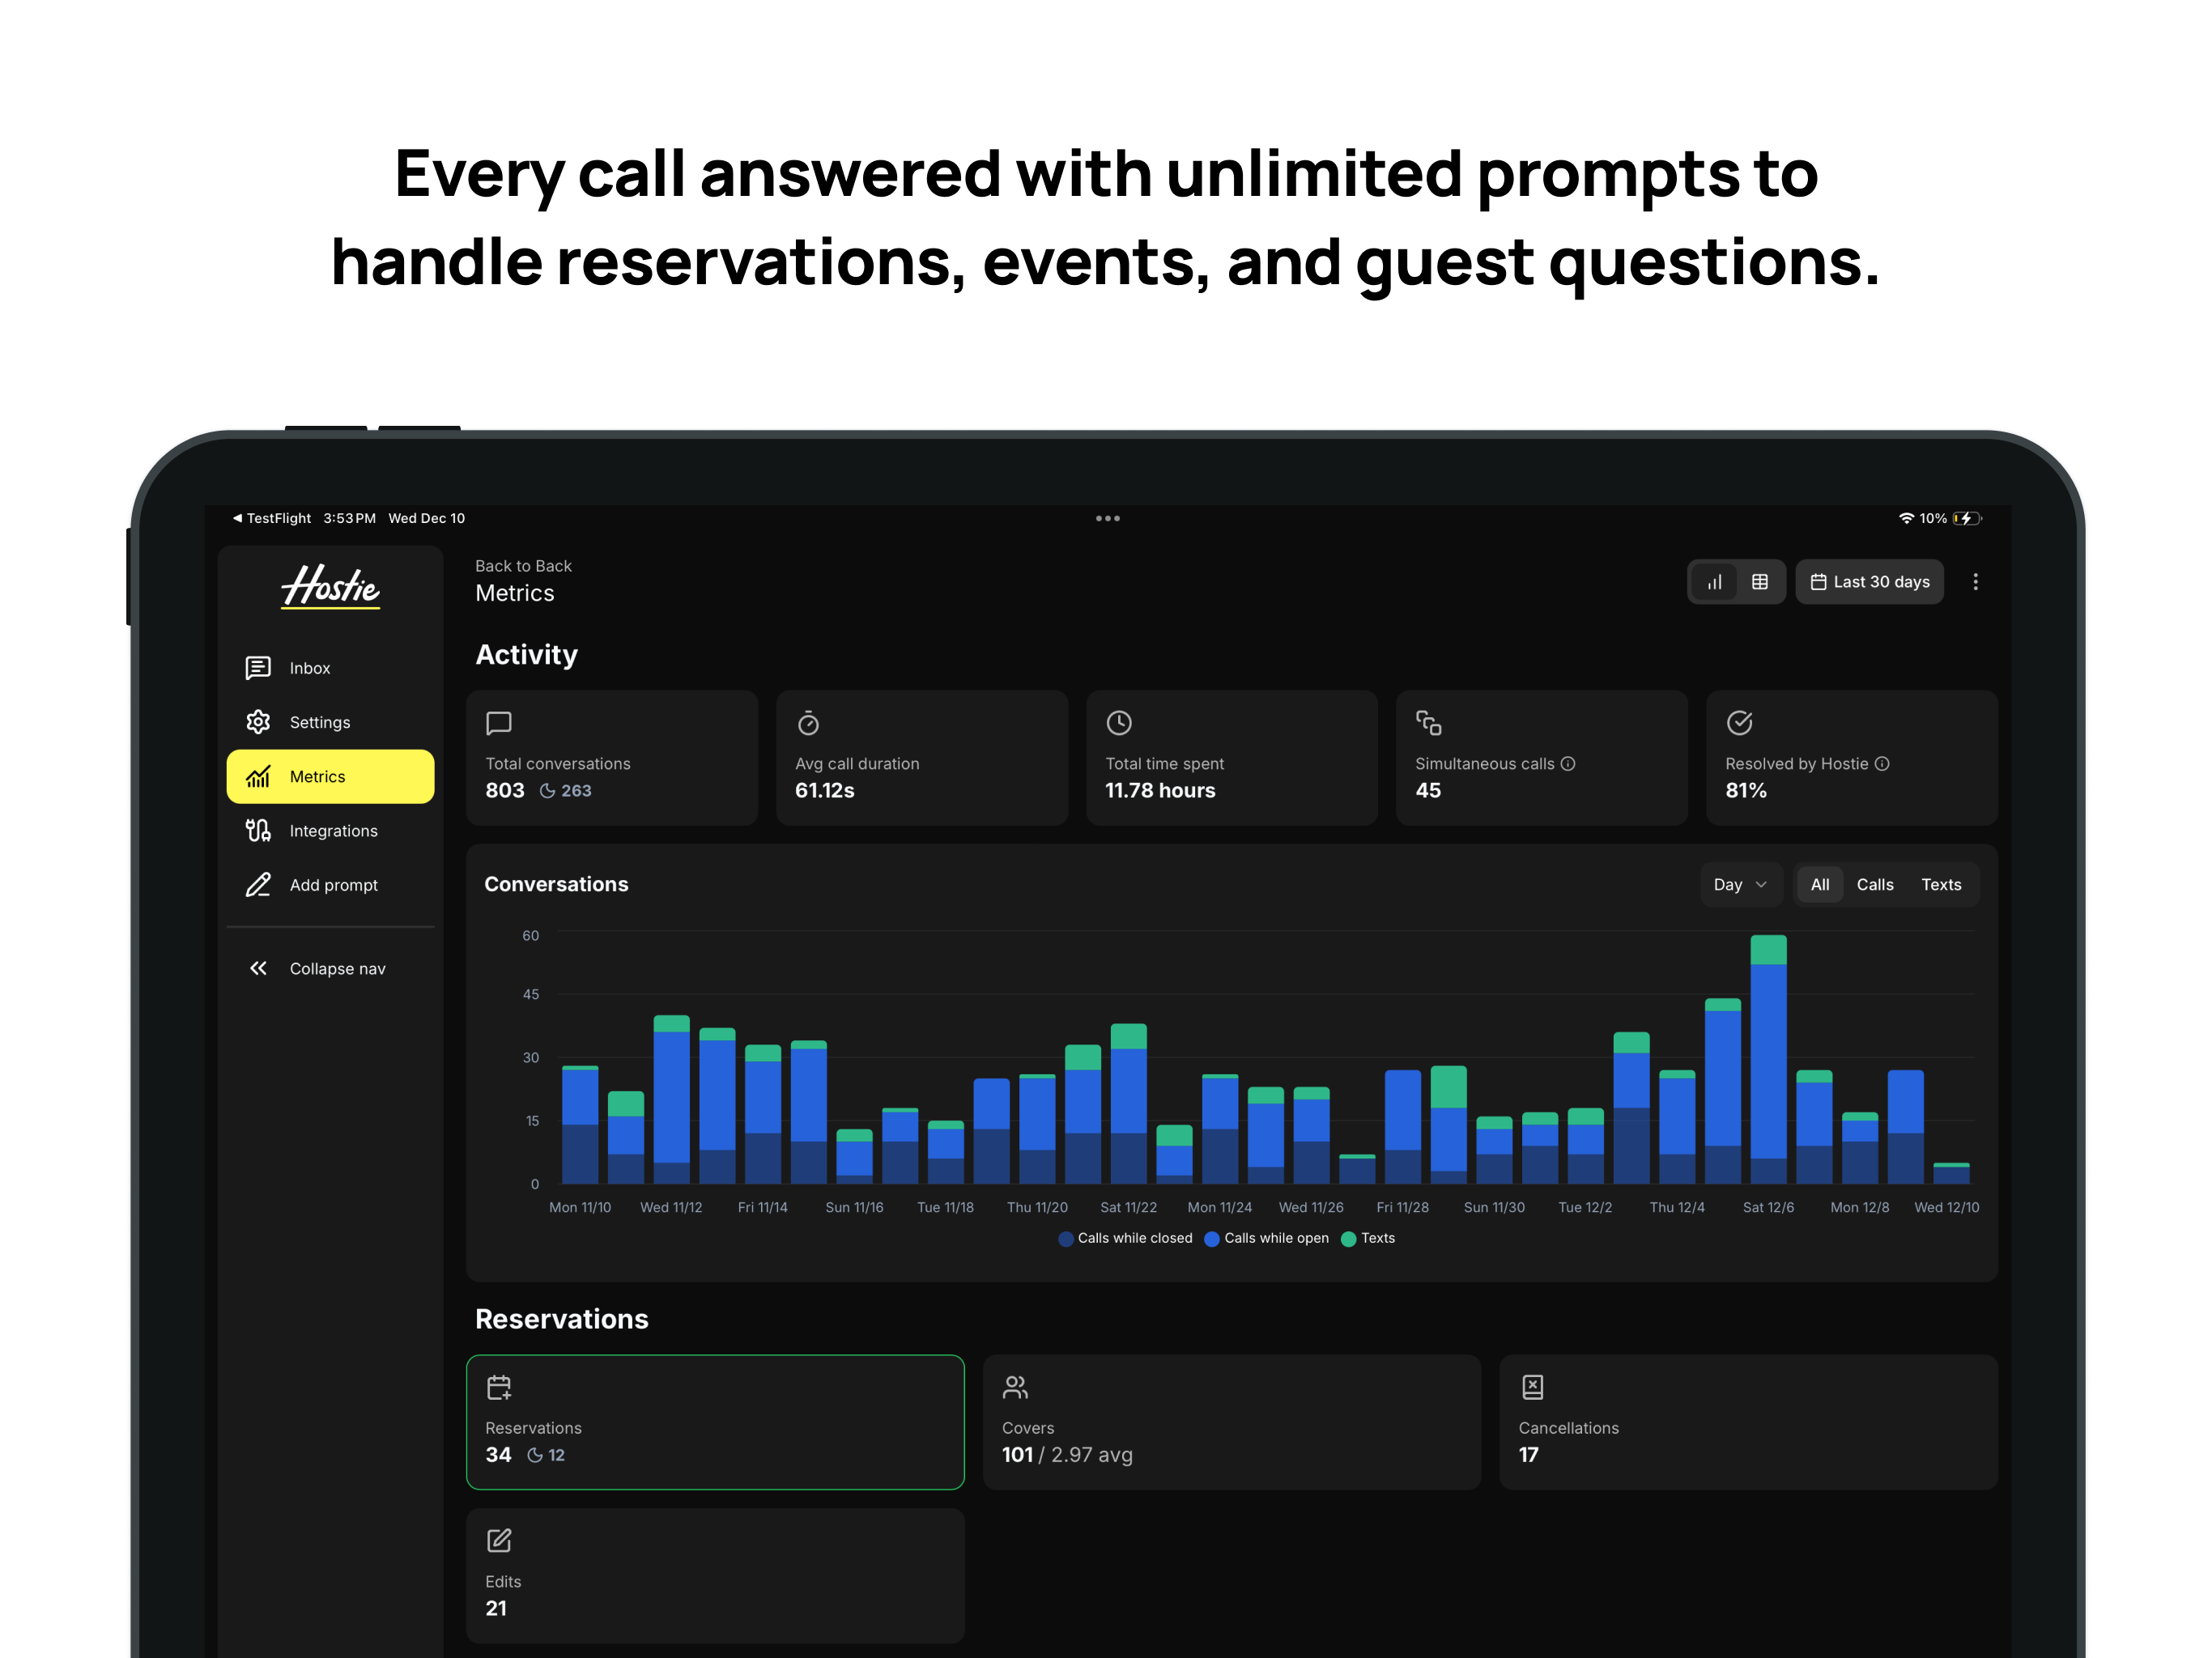Click the Hostie logo

331,586
